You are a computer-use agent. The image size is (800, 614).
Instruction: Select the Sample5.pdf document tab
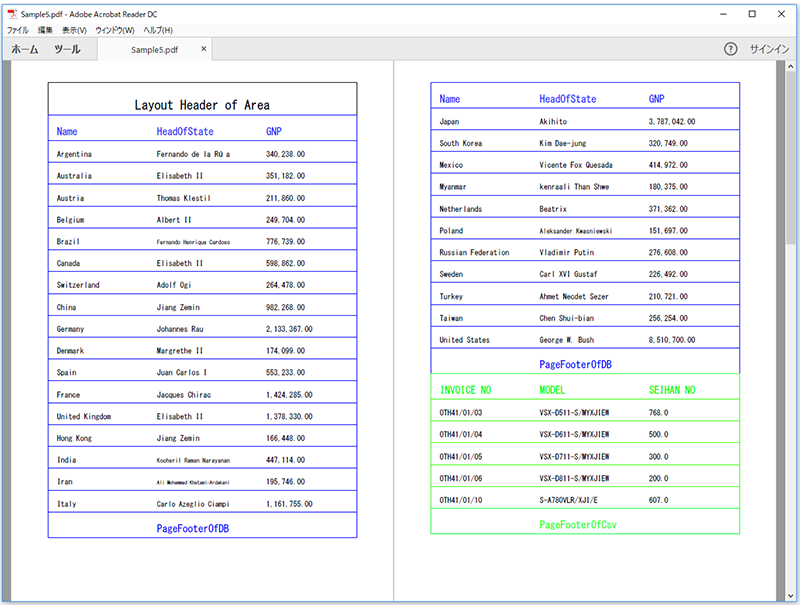[x=155, y=50]
